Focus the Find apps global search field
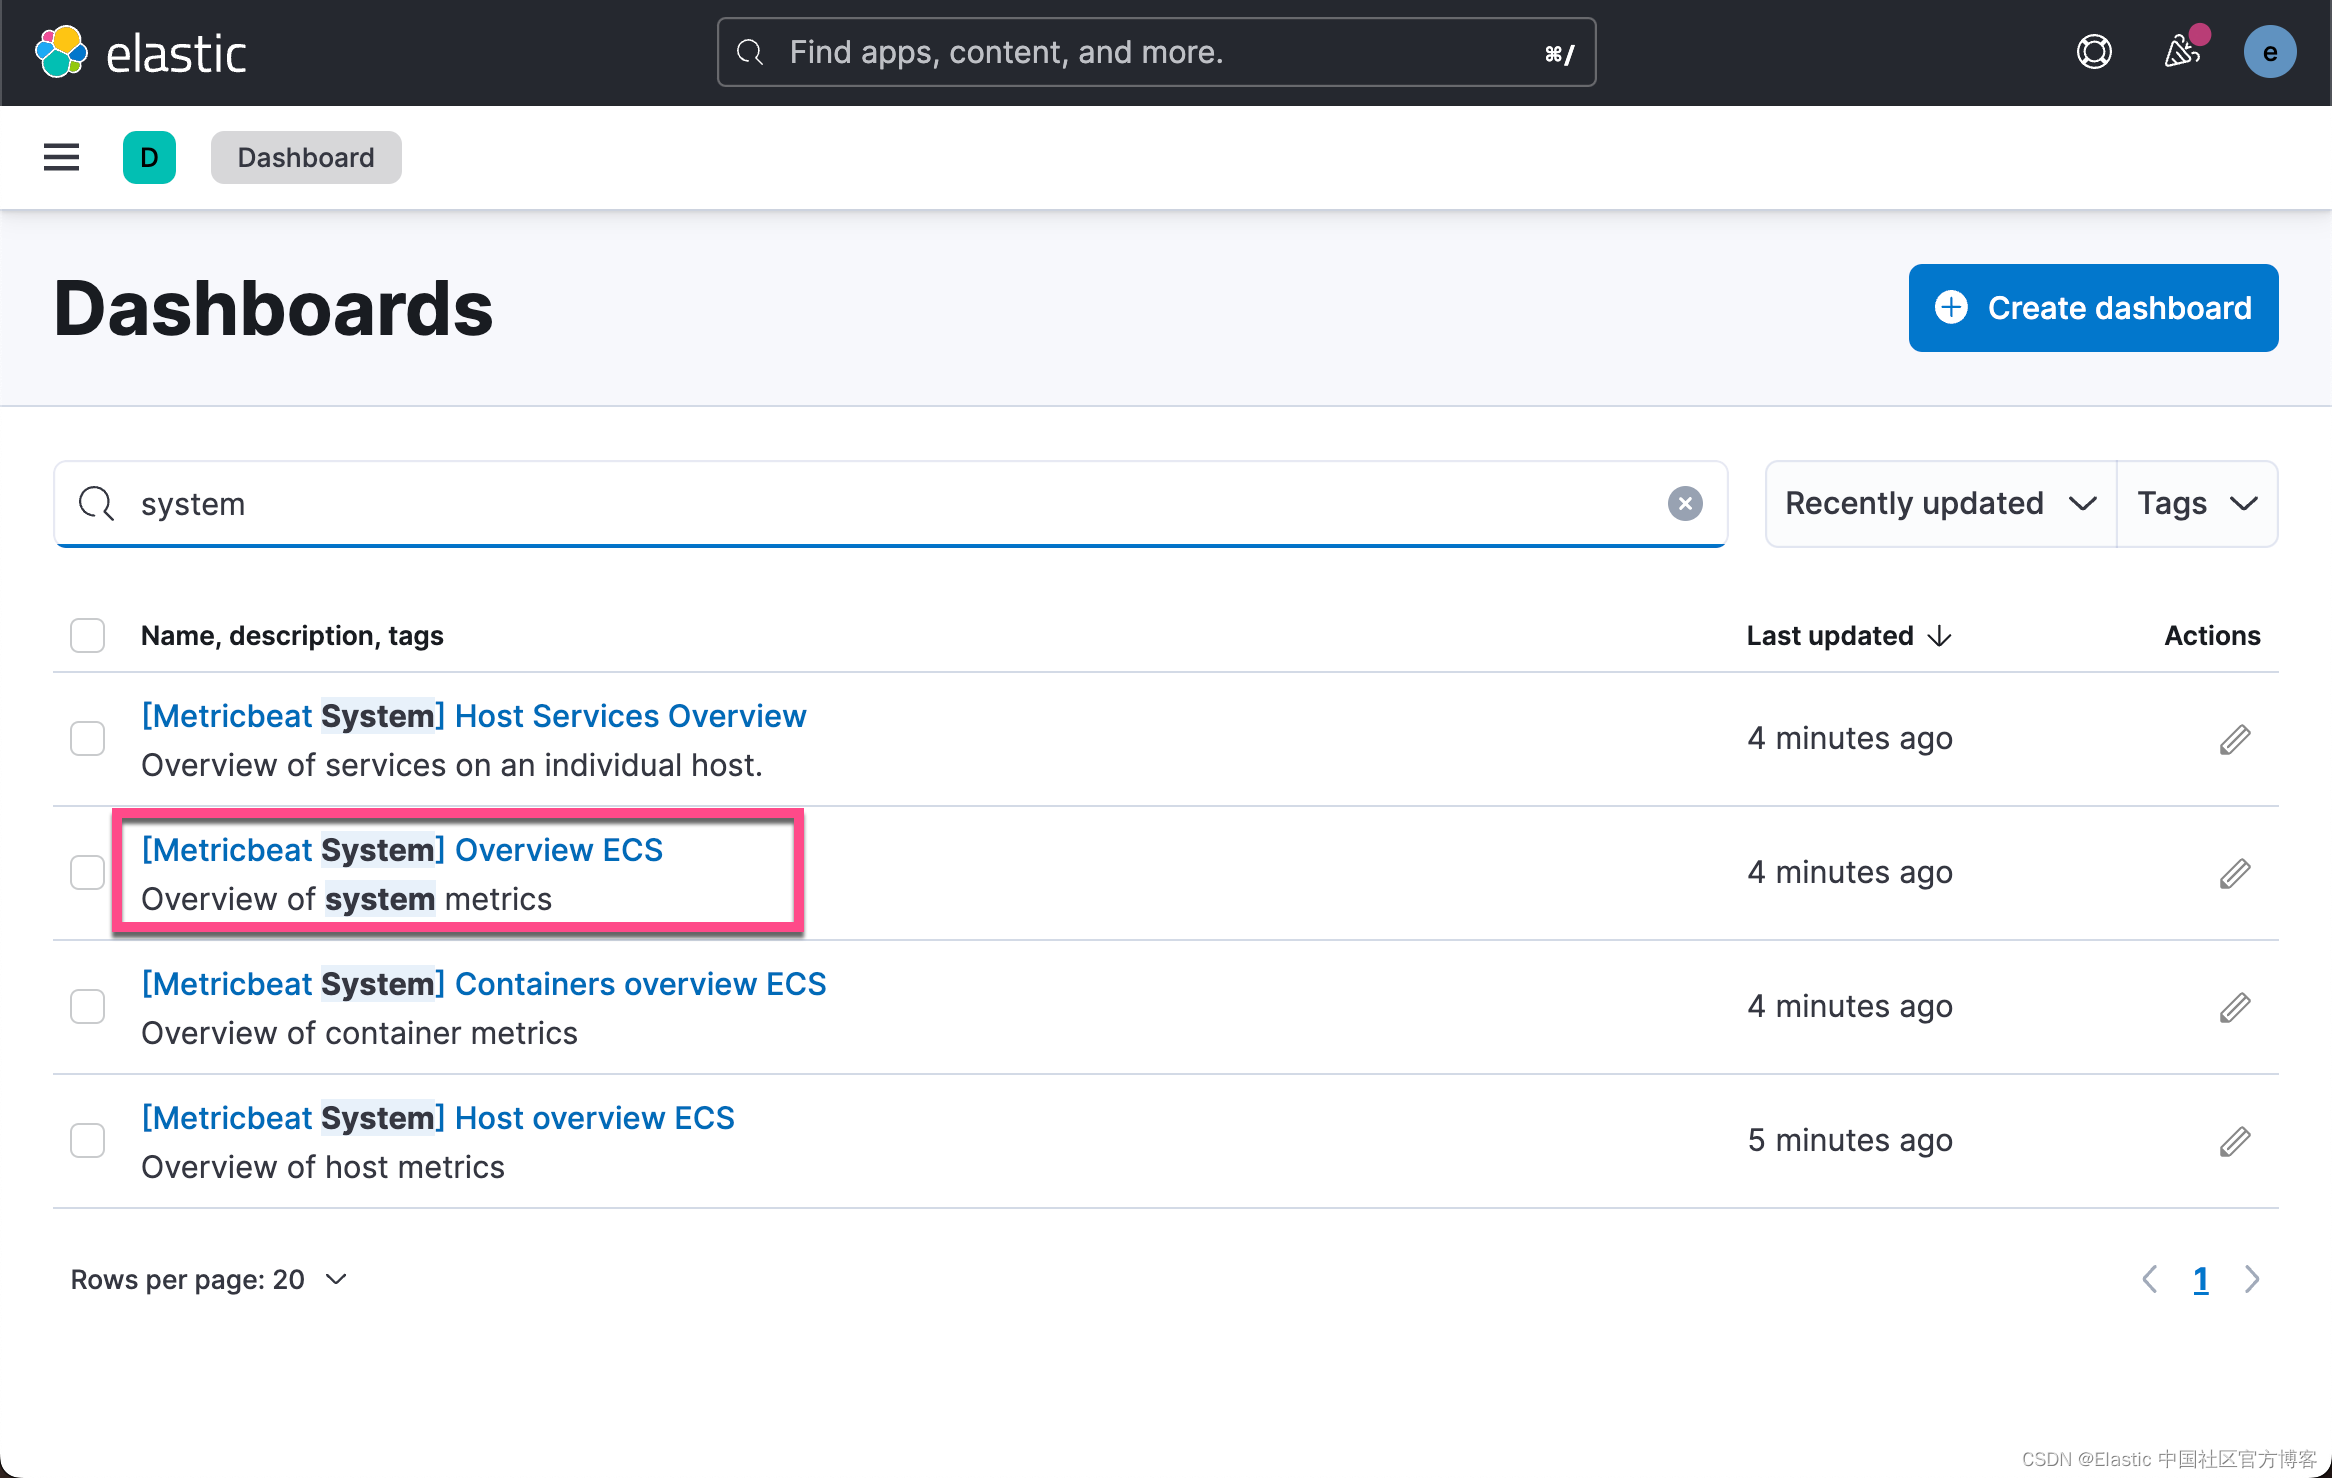 (x=1155, y=52)
